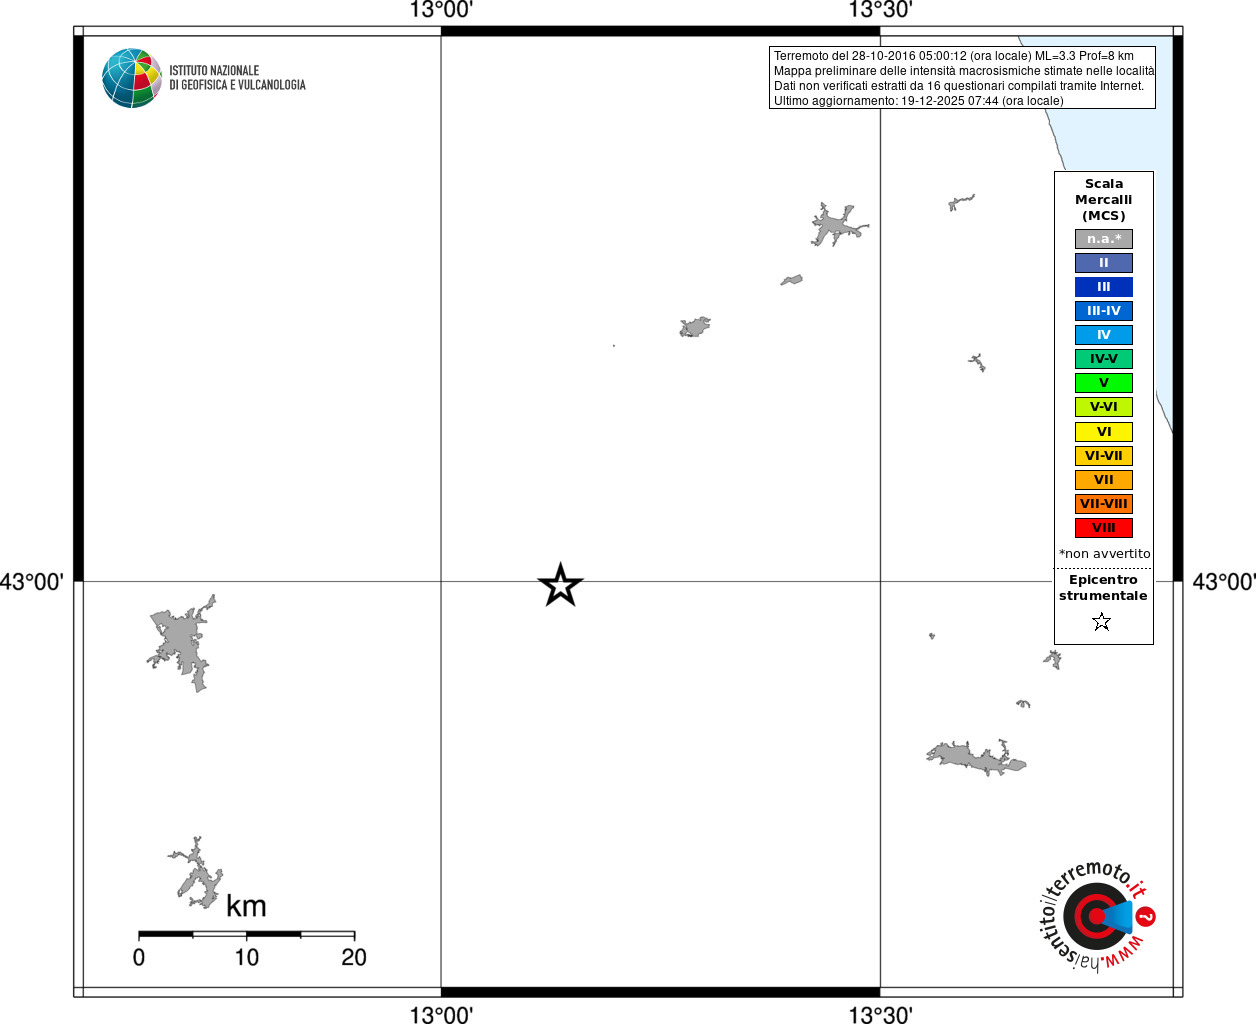Click the red question mark badge on the logo
The width and height of the screenshot is (1256, 1024).
click(1146, 917)
